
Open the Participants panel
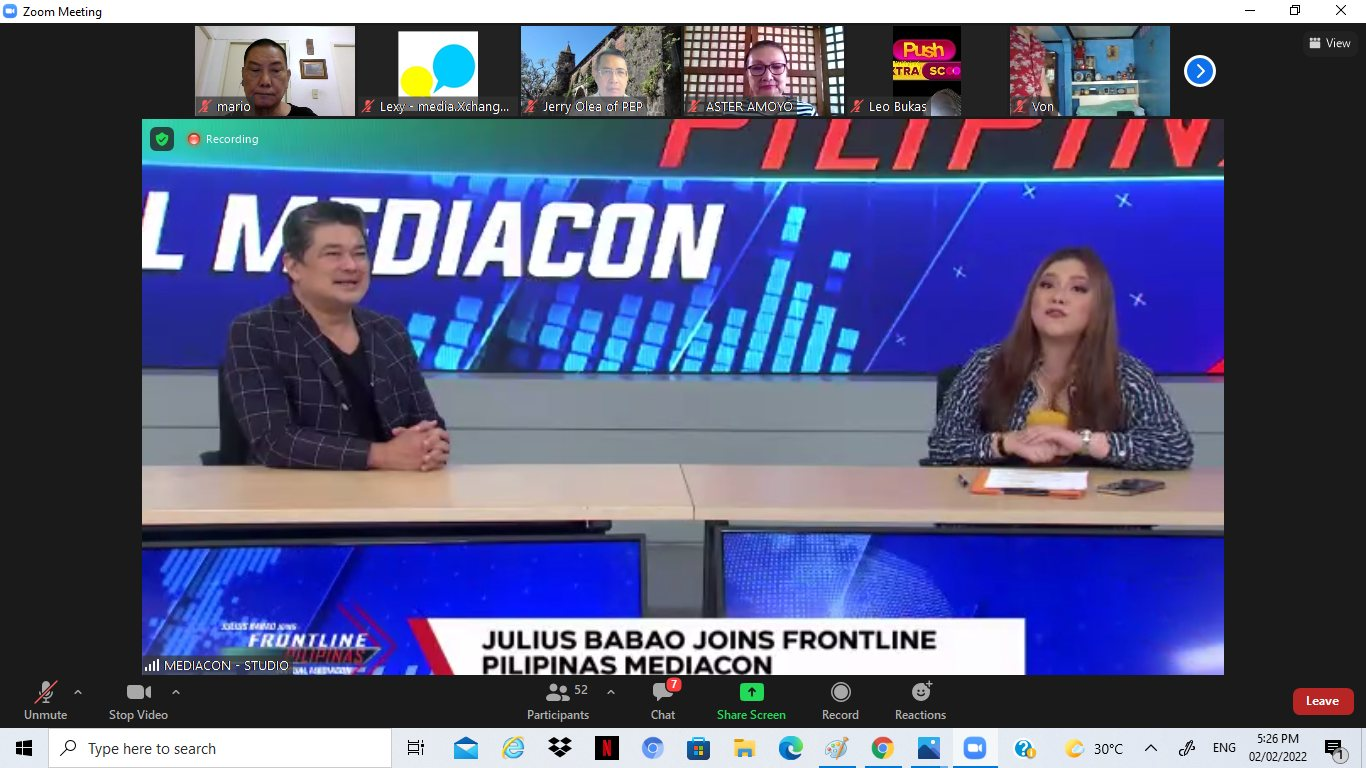pos(558,700)
